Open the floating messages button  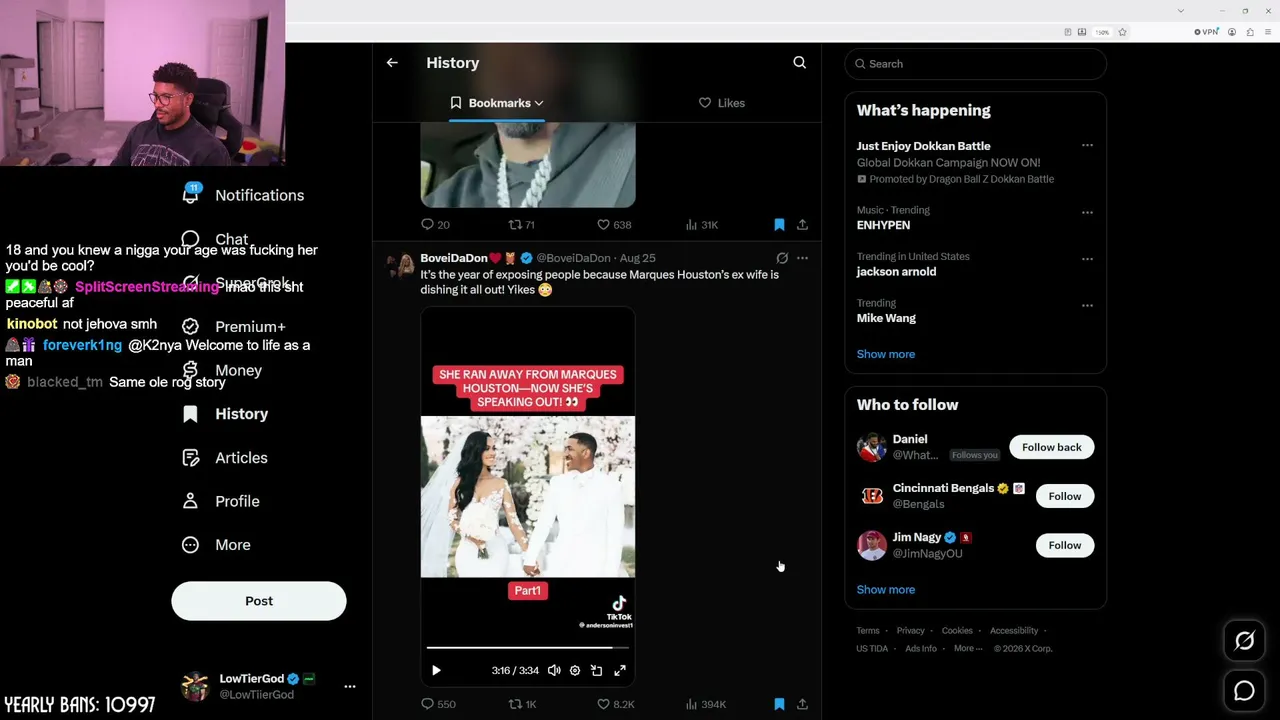1244,691
